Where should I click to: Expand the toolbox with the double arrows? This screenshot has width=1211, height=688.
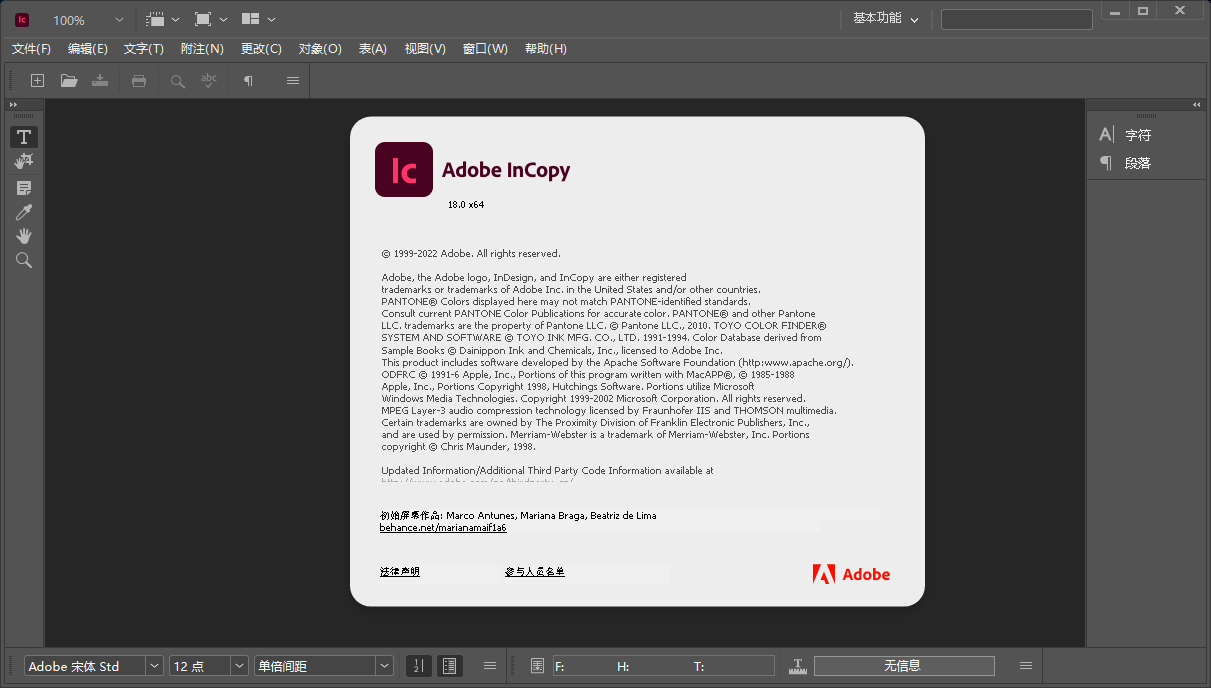coord(14,105)
